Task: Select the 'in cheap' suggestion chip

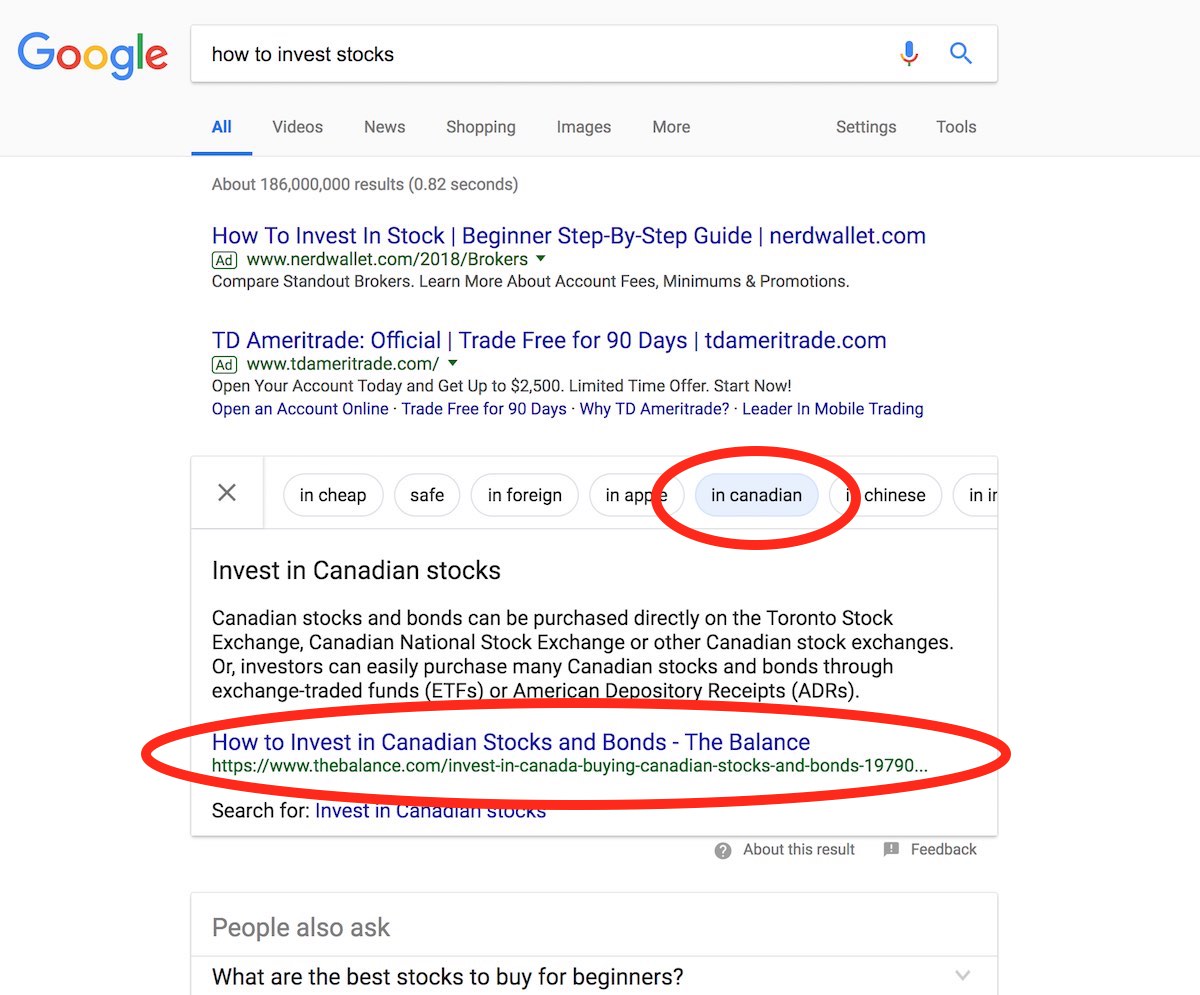Action: coord(333,495)
